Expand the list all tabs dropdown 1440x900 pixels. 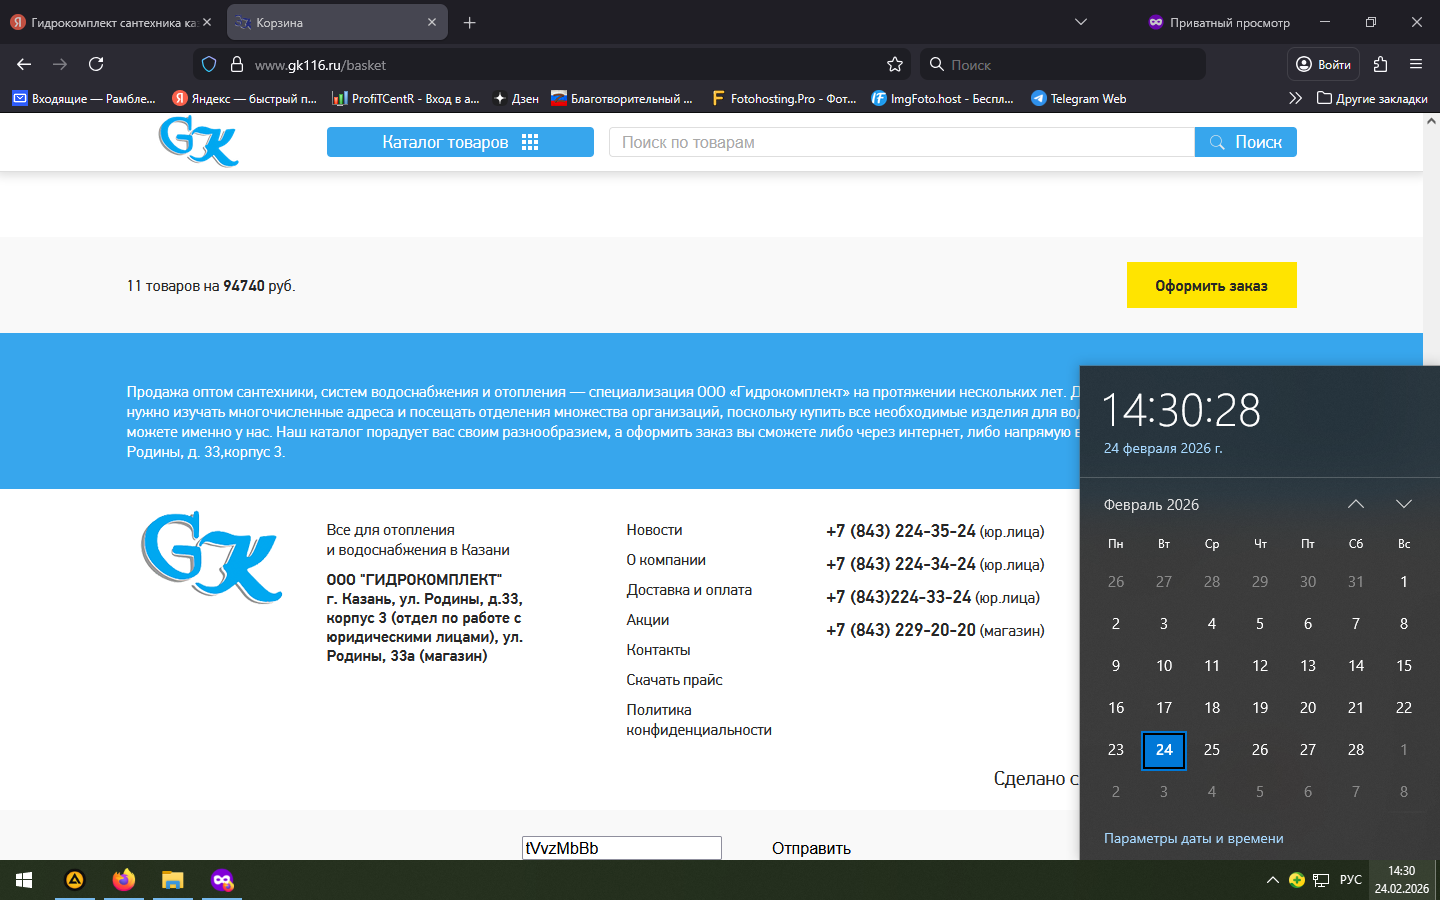[x=1080, y=22]
